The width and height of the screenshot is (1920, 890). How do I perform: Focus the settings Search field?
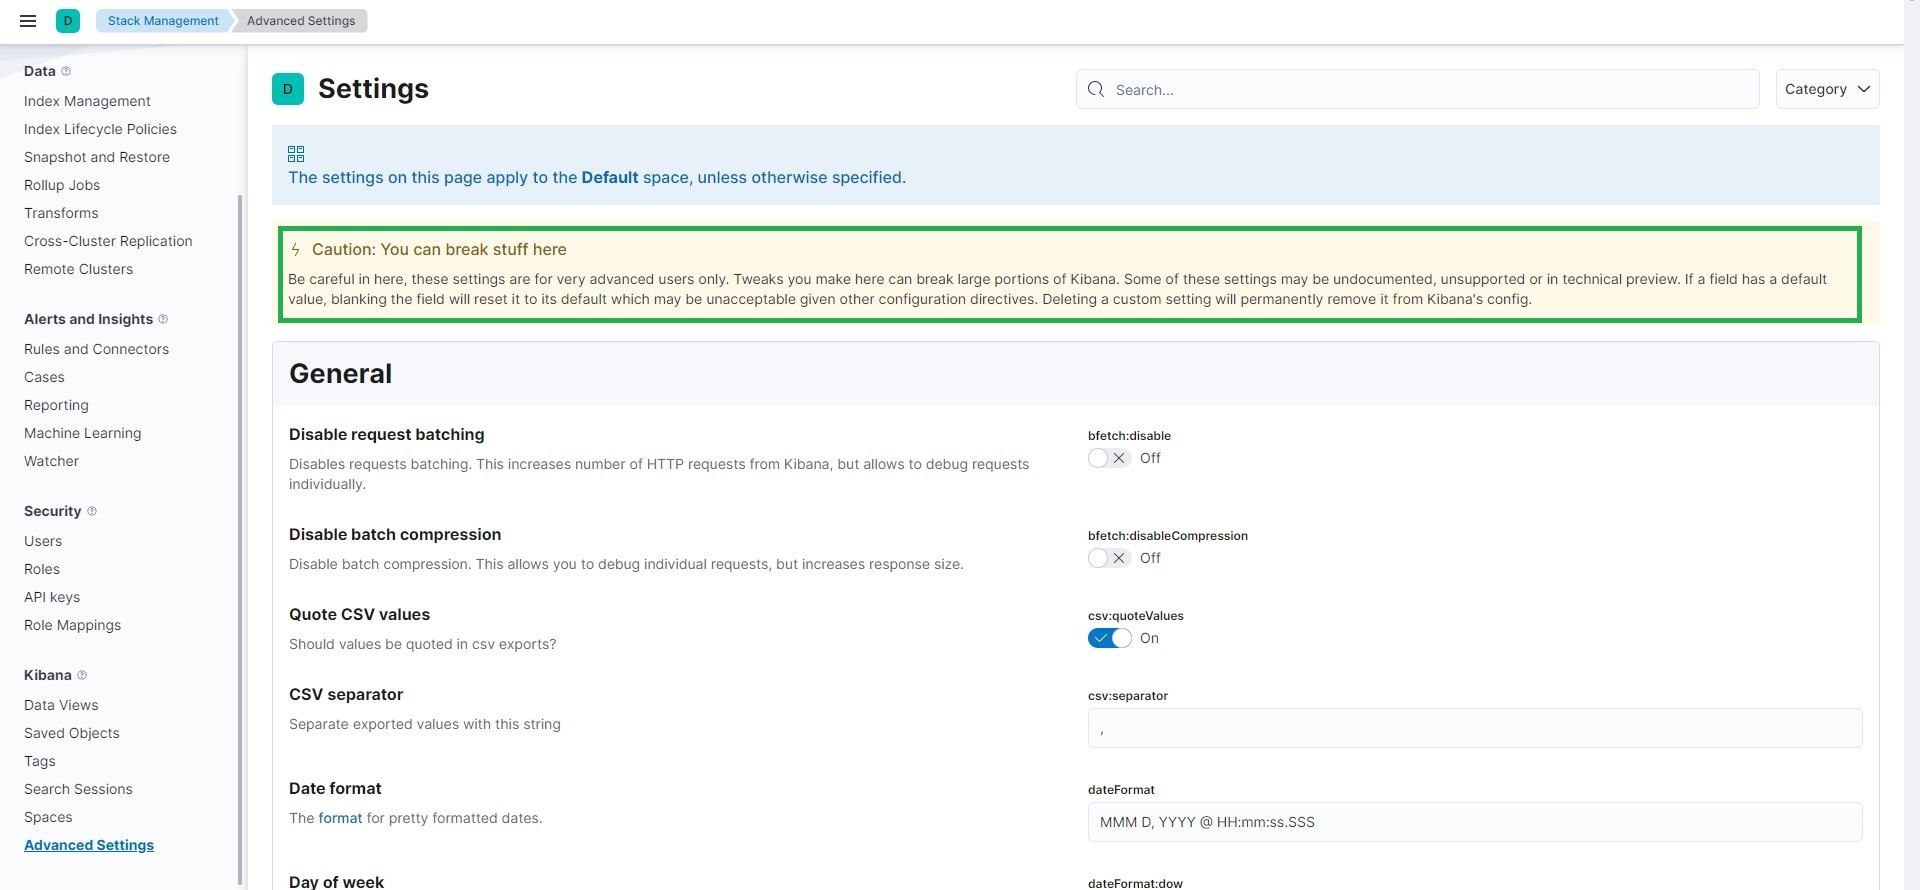click(x=1417, y=89)
